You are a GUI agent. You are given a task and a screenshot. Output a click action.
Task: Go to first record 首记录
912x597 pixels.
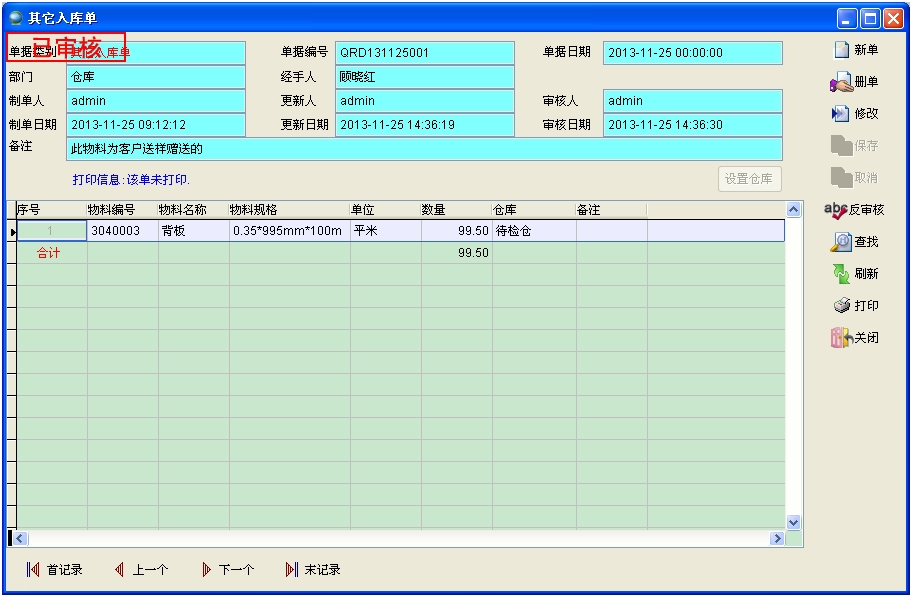34,570
